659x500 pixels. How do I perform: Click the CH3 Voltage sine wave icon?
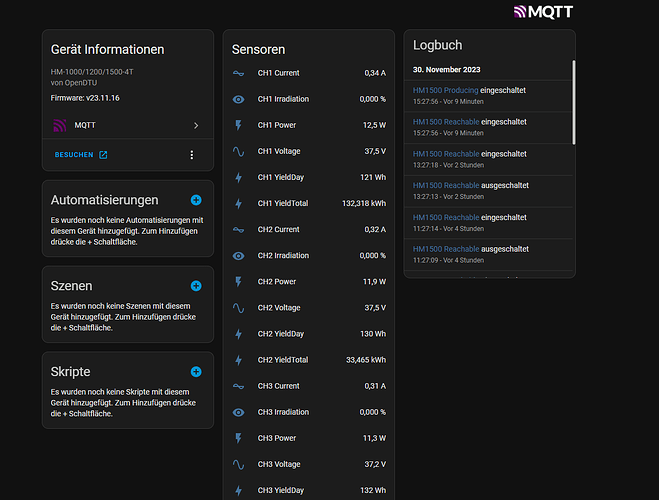(x=238, y=464)
